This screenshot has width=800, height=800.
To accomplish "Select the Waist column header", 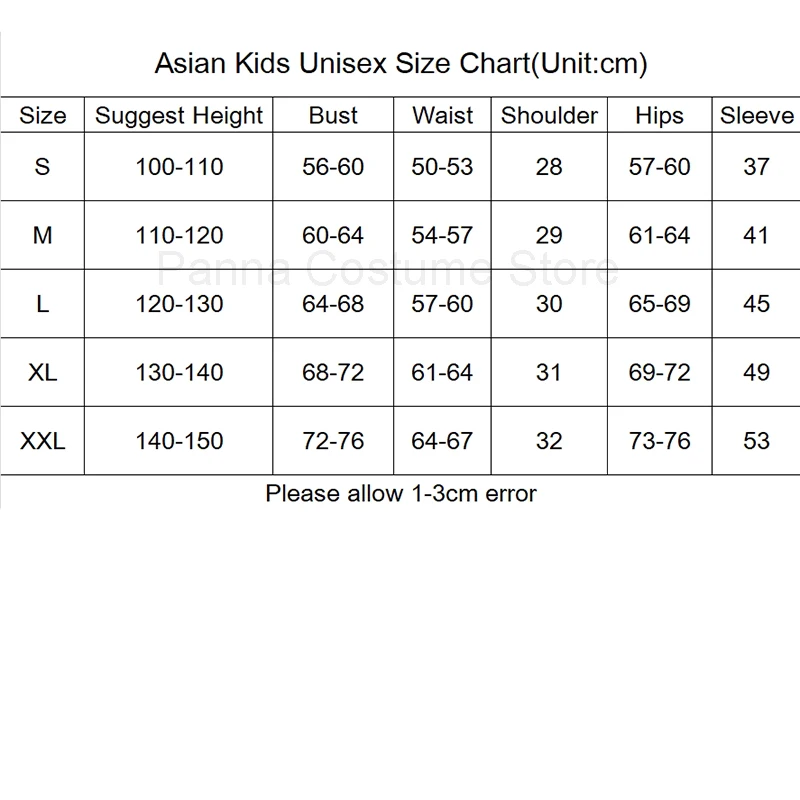I will pyautogui.click(x=442, y=115).
